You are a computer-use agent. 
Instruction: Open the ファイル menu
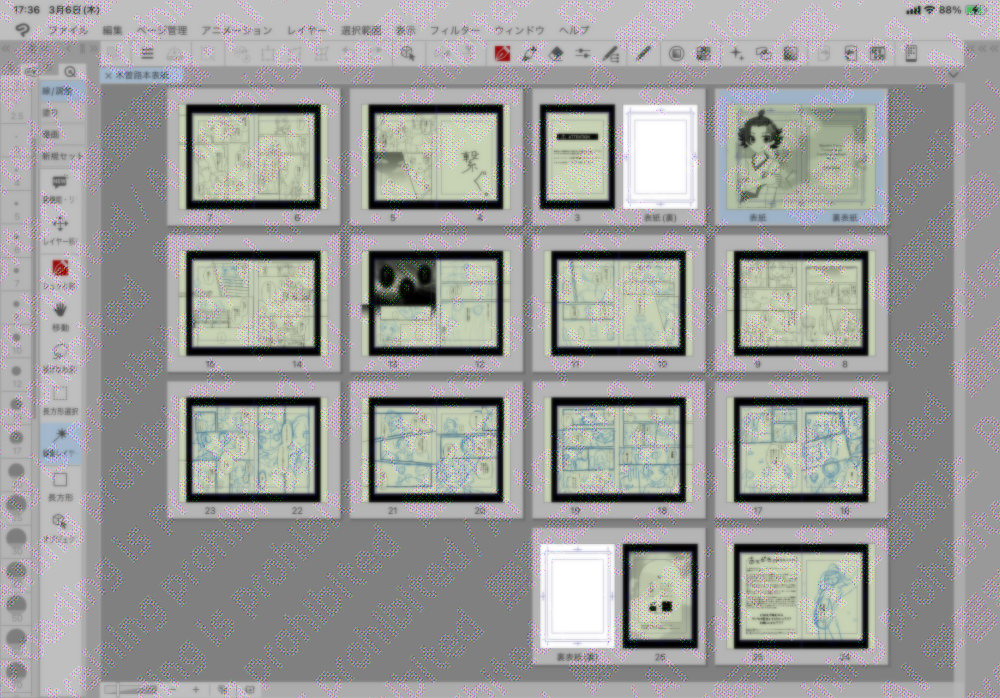[68, 30]
